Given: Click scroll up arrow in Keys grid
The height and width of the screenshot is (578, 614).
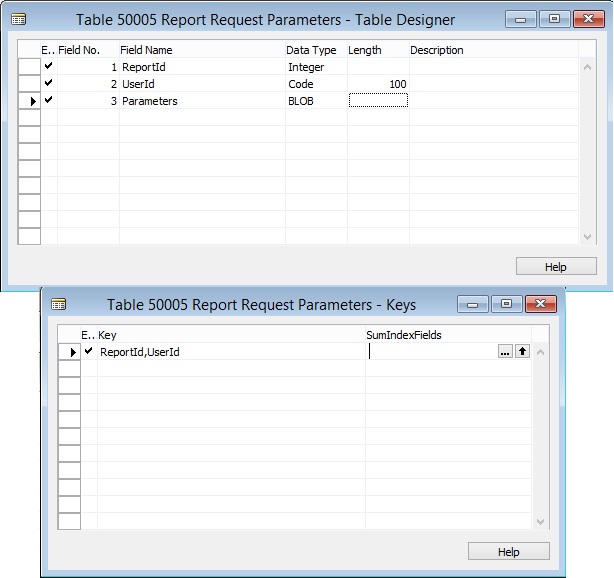Looking at the screenshot, I should [540, 352].
